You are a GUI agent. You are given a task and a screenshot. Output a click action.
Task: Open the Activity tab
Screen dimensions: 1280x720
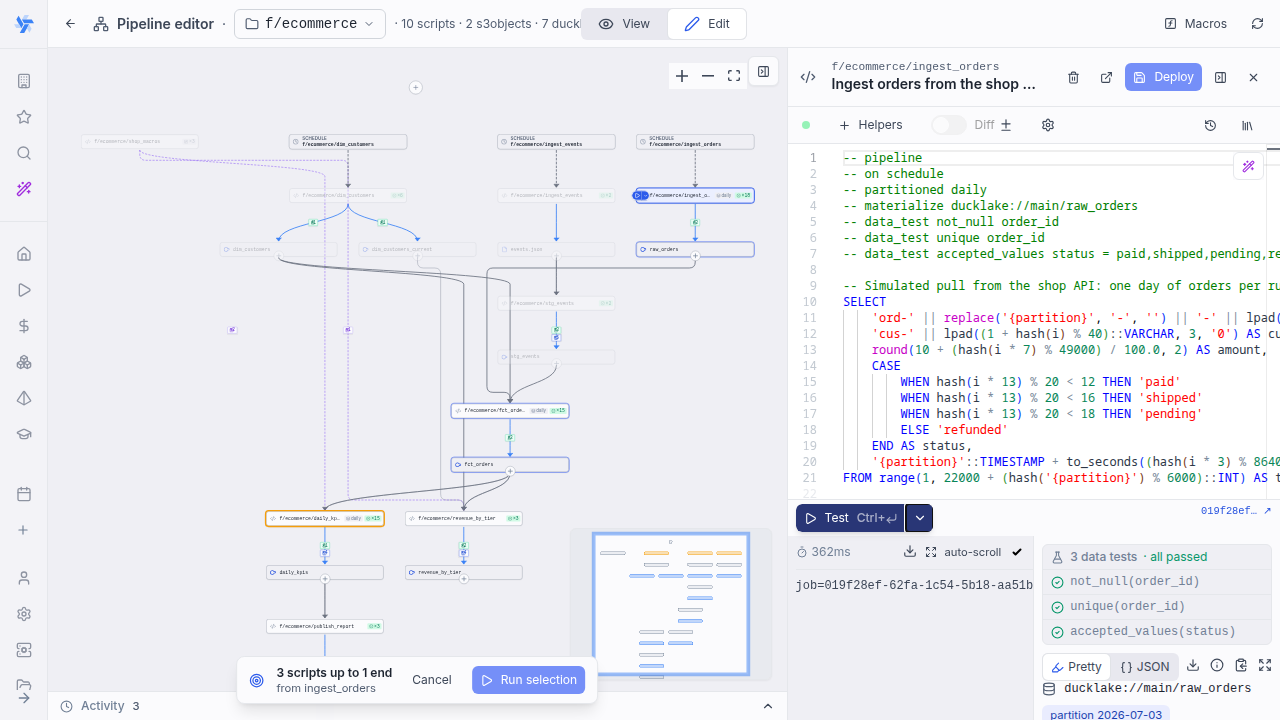click(x=100, y=706)
